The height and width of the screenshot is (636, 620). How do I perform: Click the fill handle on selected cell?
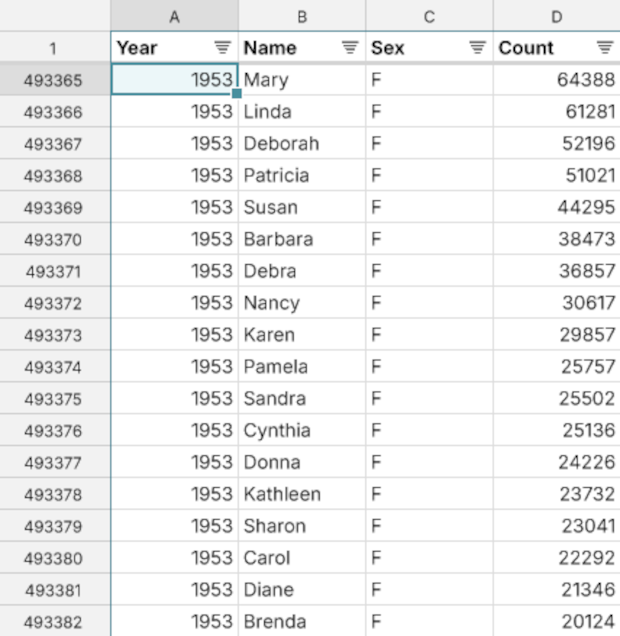pos(237,95)
